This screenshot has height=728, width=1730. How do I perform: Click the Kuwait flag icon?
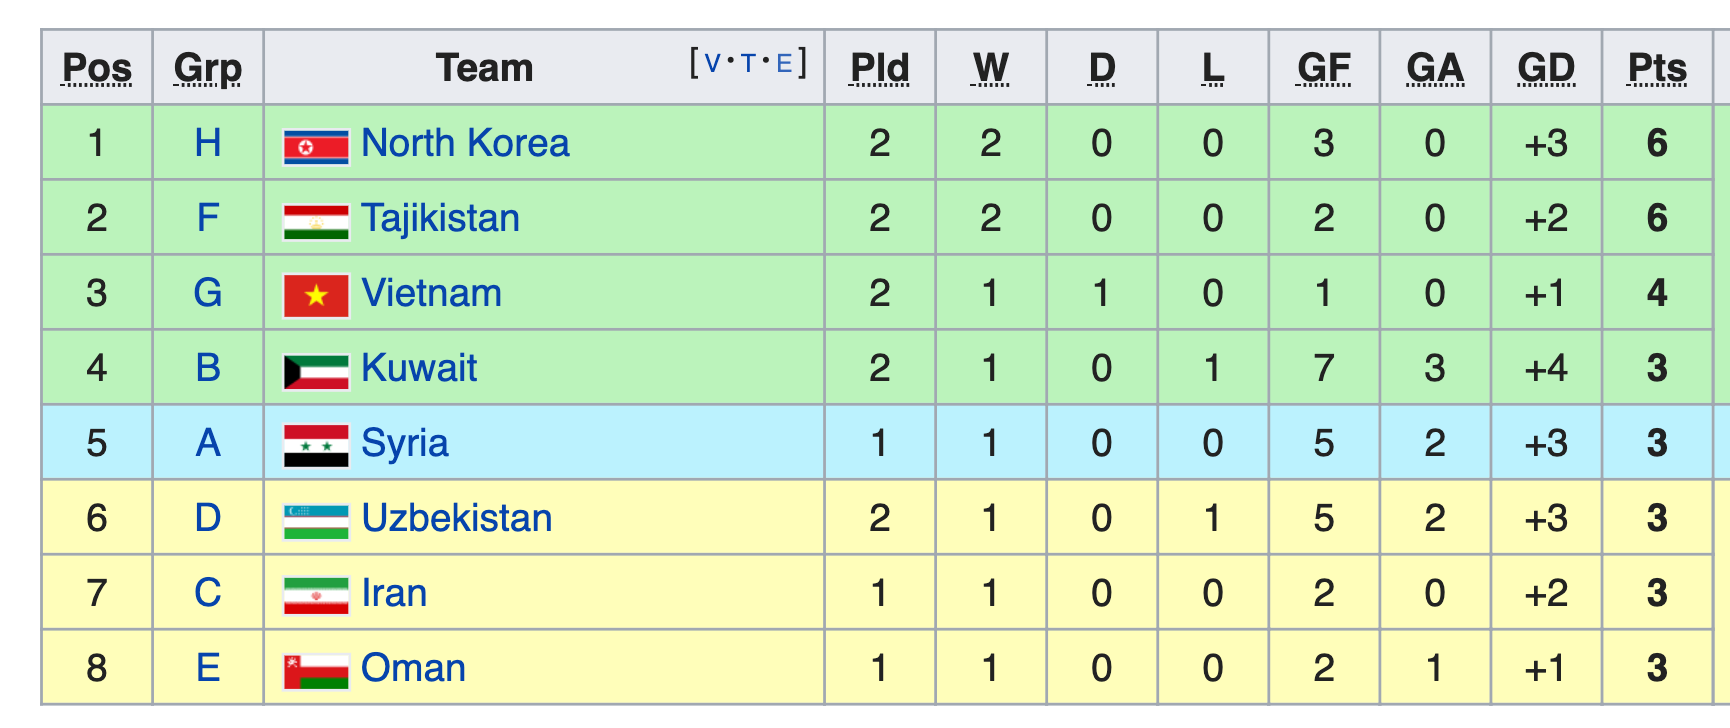click(x=316, y=371)
